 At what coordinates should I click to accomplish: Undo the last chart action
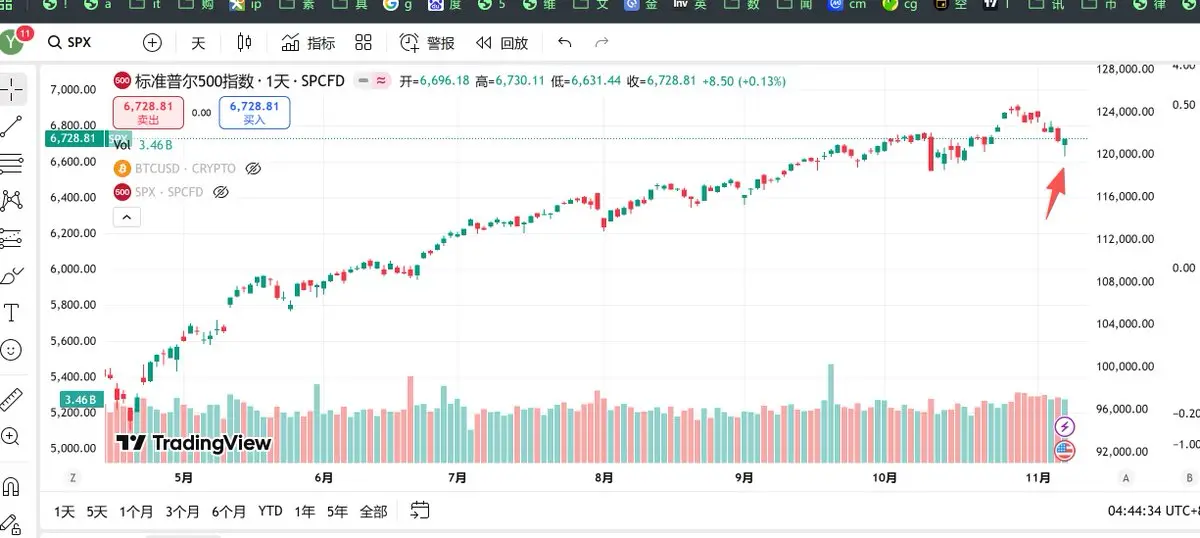pyautogui.click(x=565, y=43)
